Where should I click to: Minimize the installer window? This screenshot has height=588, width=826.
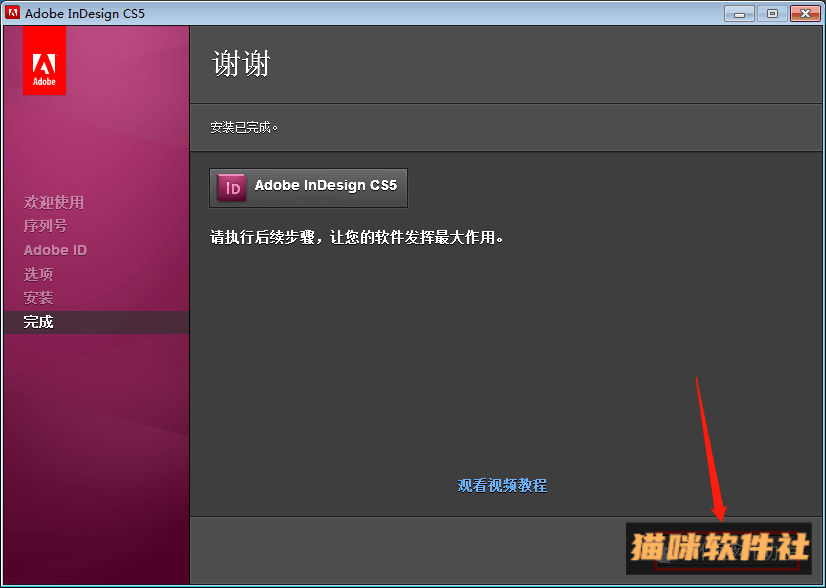pos(739,14)
